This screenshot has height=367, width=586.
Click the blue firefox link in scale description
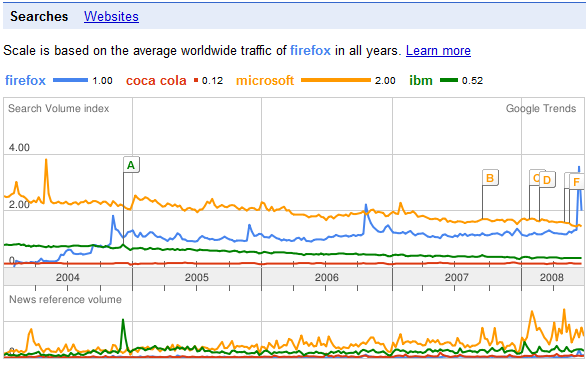pos(310,50)
